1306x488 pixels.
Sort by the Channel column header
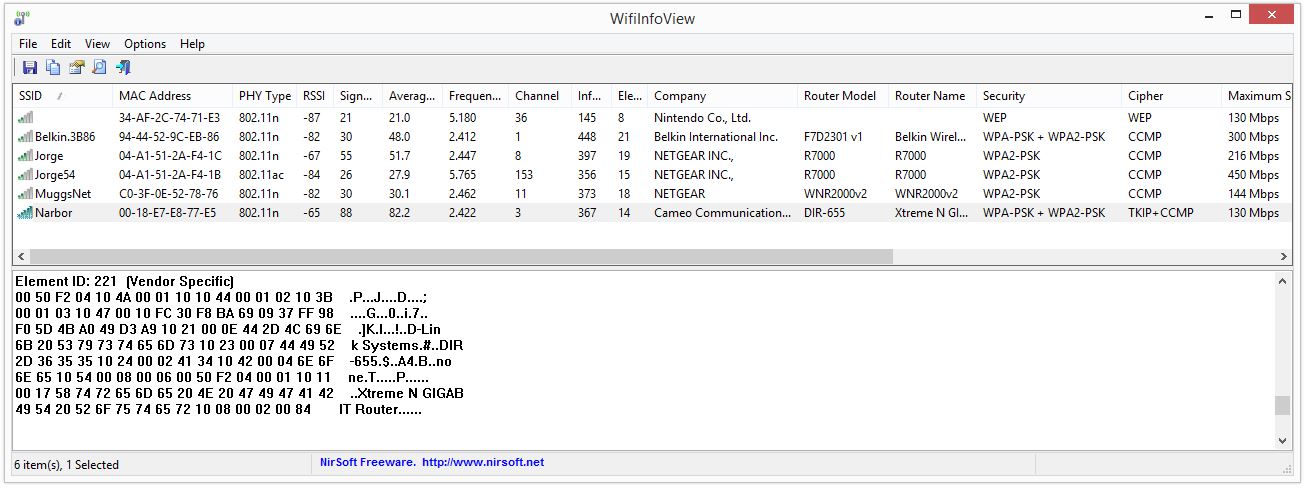pyautogui.click(x=540, y=96)
